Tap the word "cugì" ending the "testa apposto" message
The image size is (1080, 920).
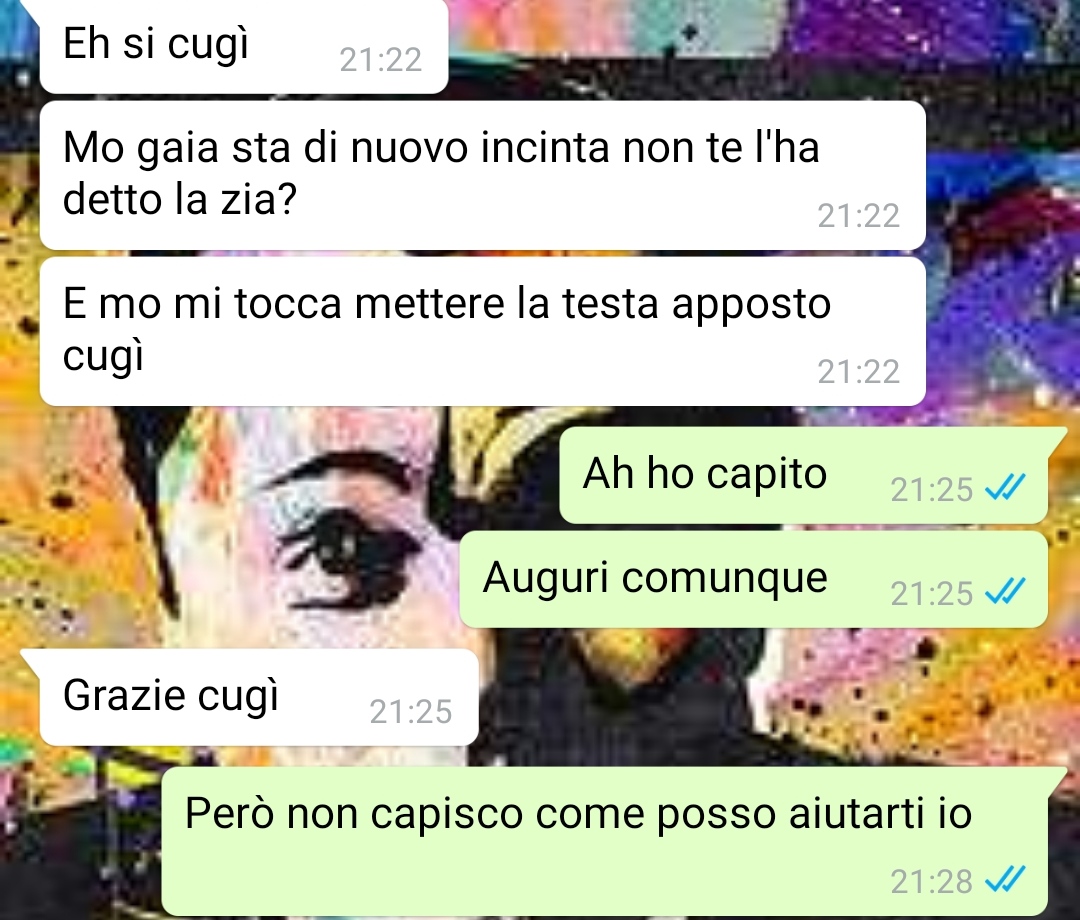[103, 357]
